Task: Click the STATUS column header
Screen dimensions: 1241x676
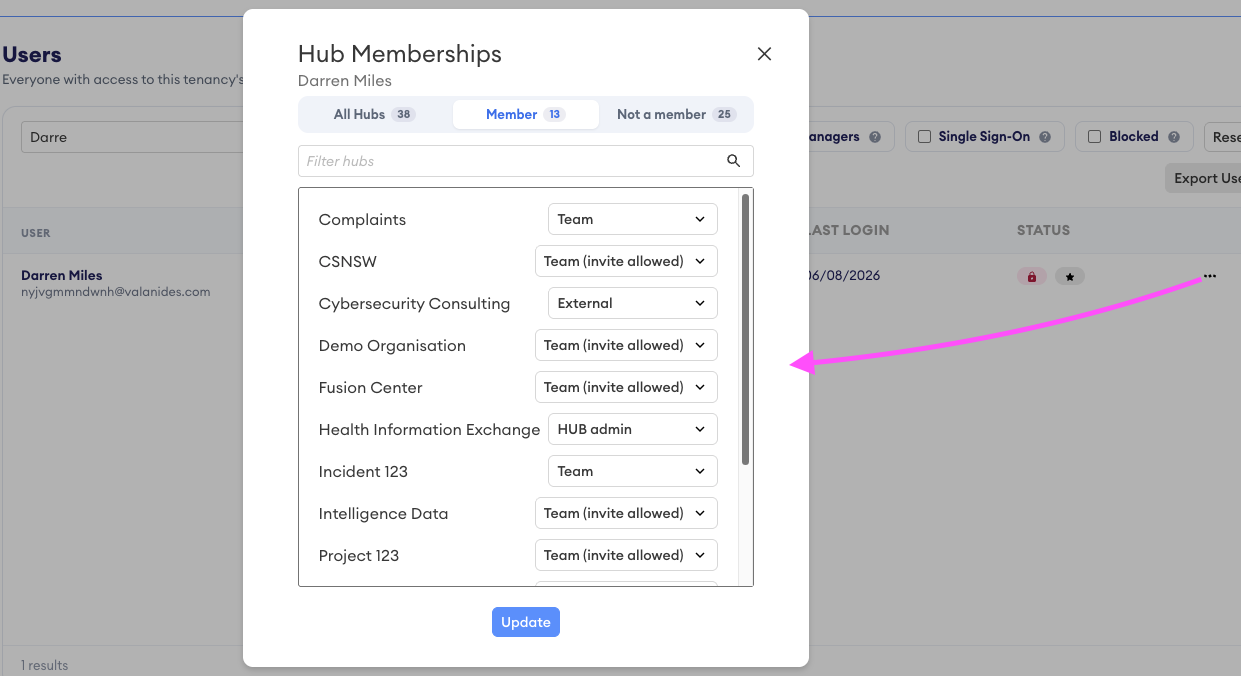Action: 1043,230
